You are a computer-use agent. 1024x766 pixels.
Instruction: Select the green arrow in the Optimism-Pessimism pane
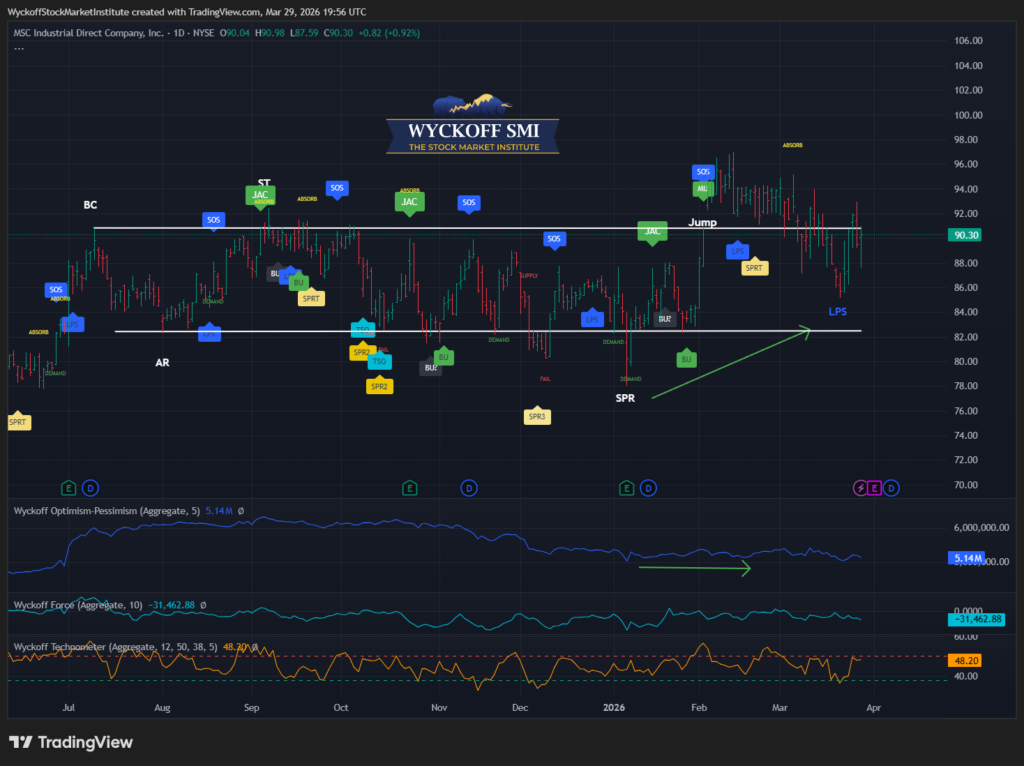coord(694,569)
